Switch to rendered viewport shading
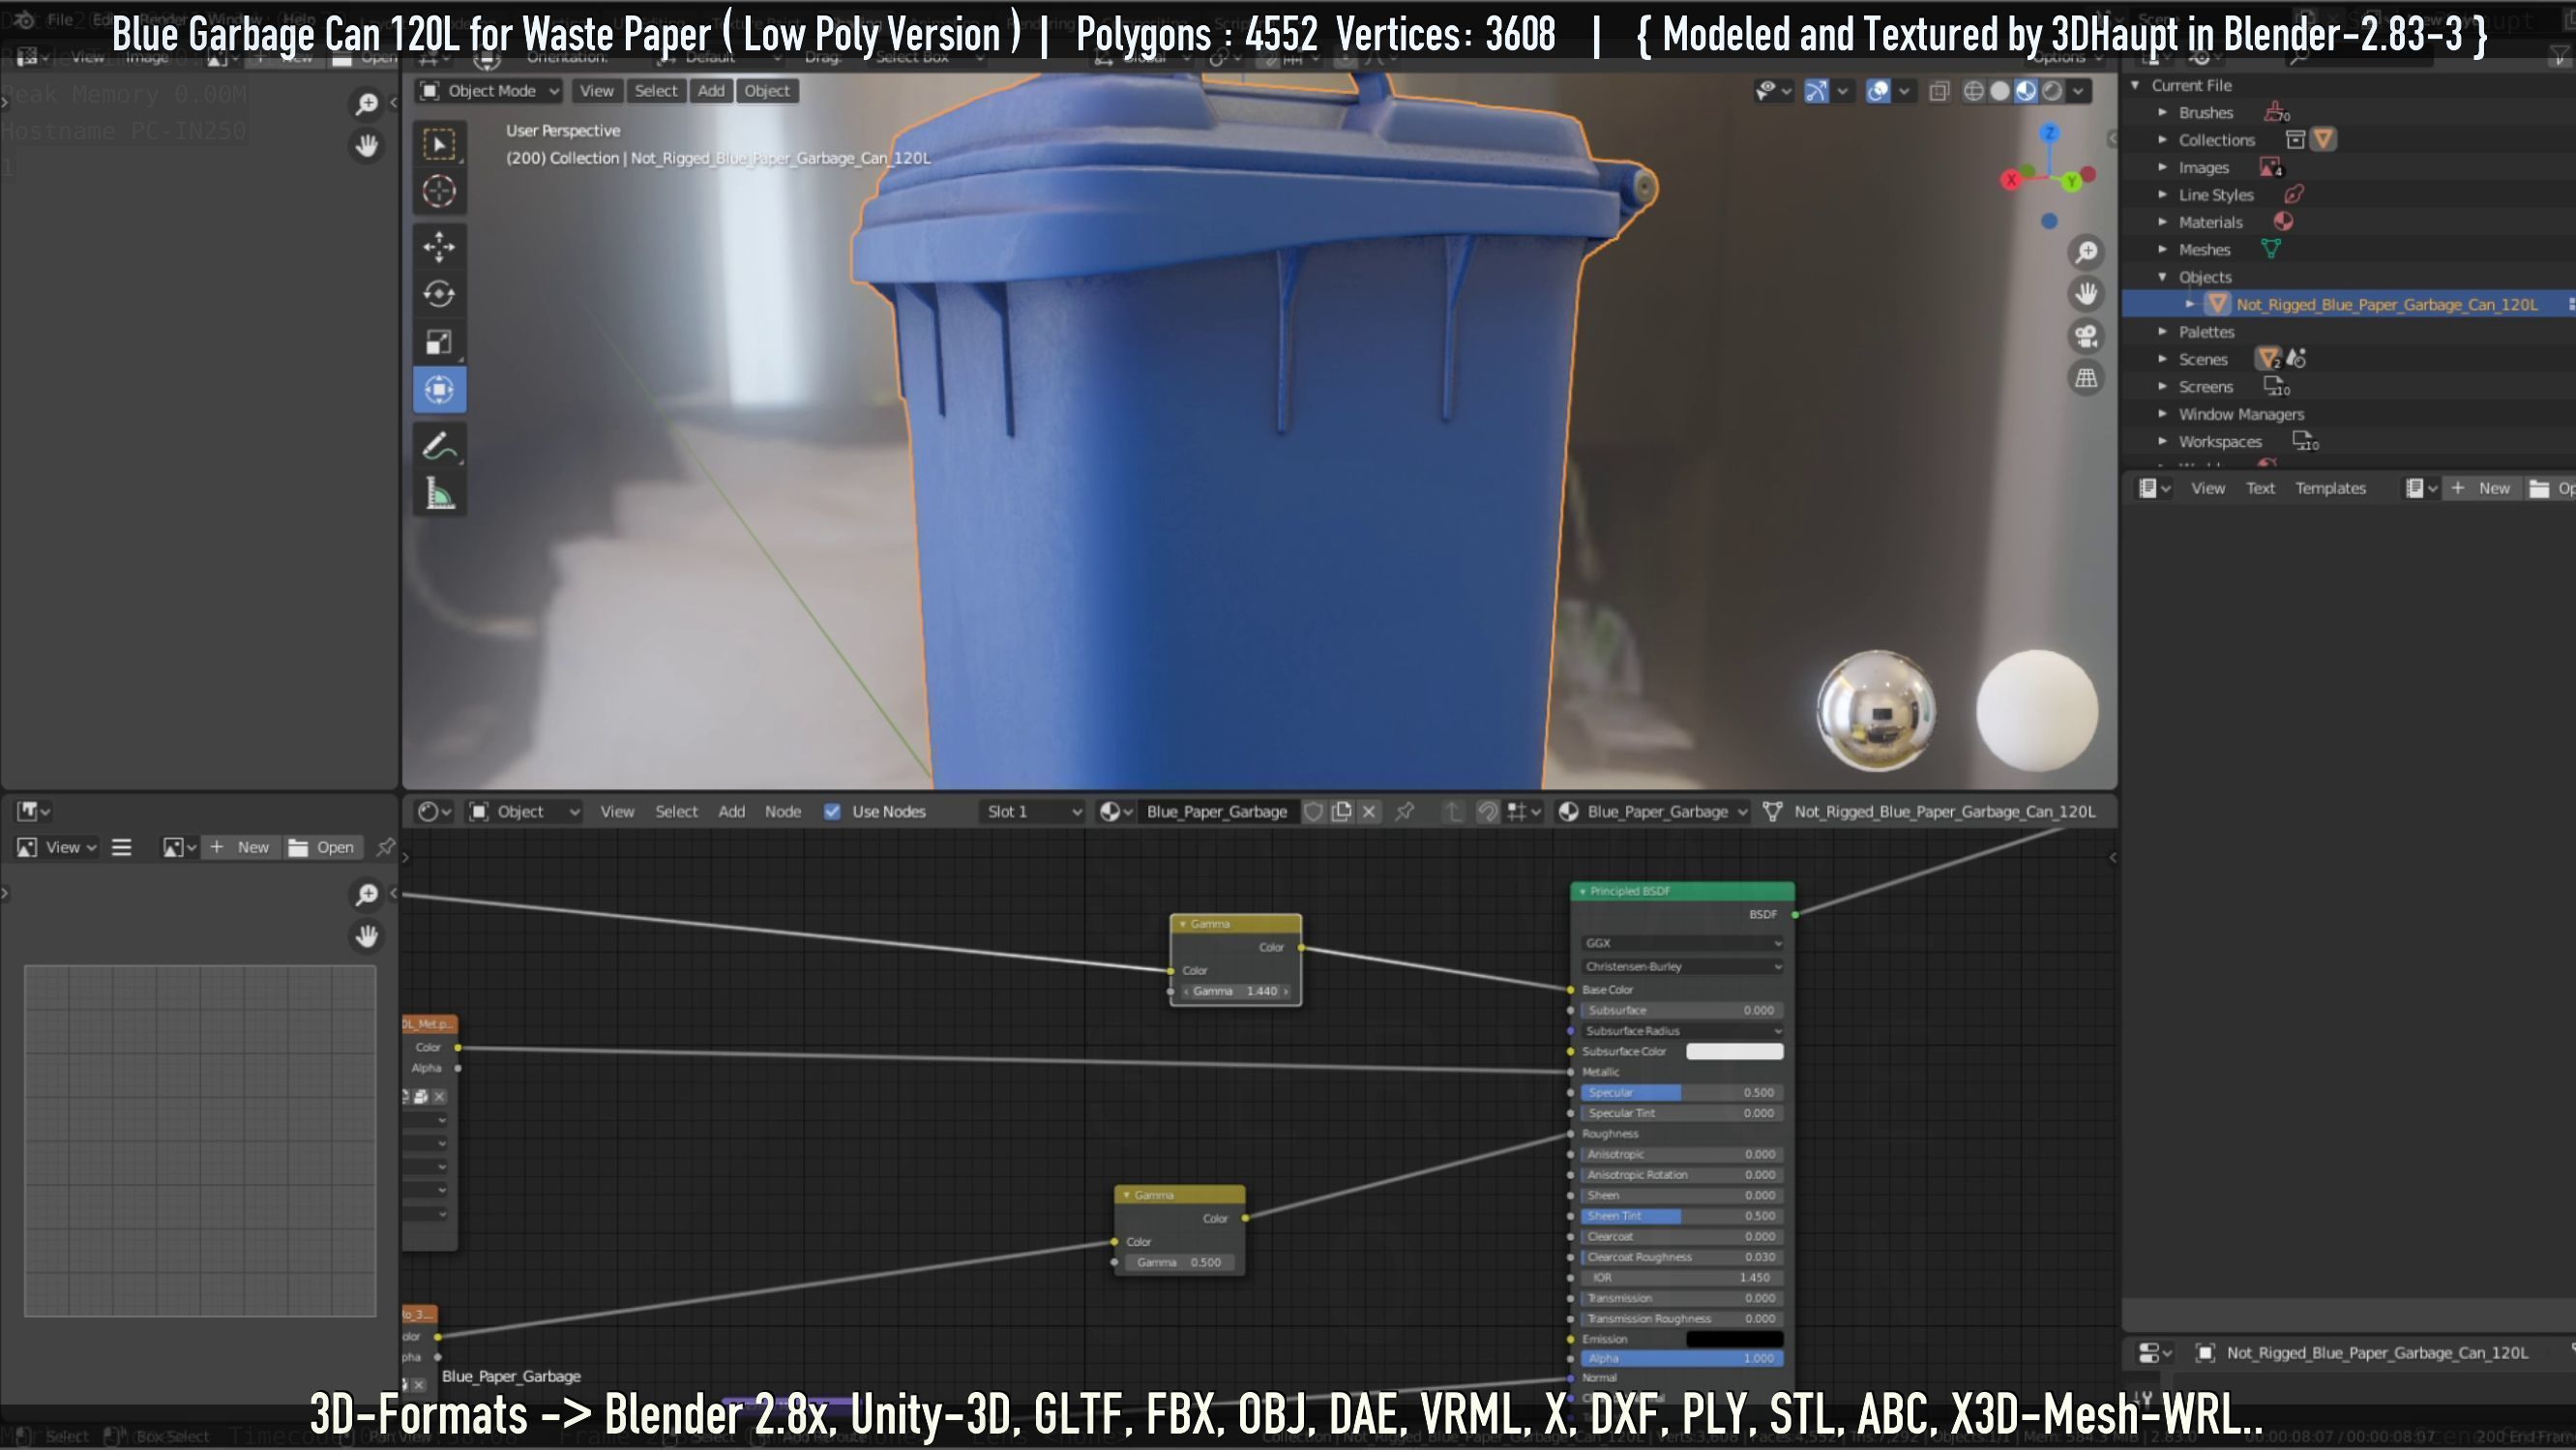2576x1450 pixels. click(2052, 91)
